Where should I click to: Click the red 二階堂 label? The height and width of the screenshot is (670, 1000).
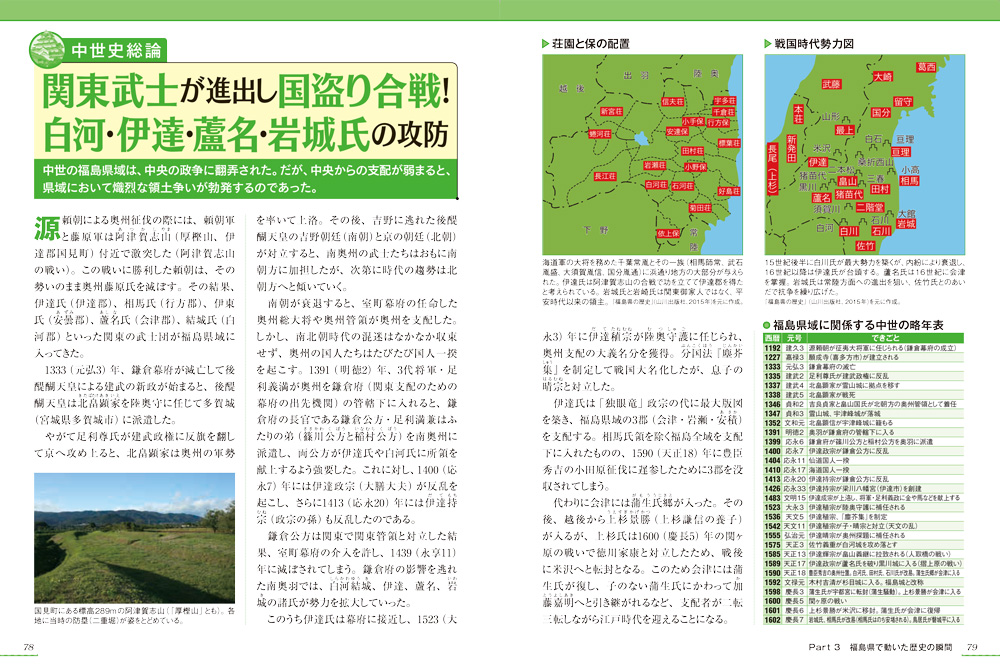pos(870,208)
